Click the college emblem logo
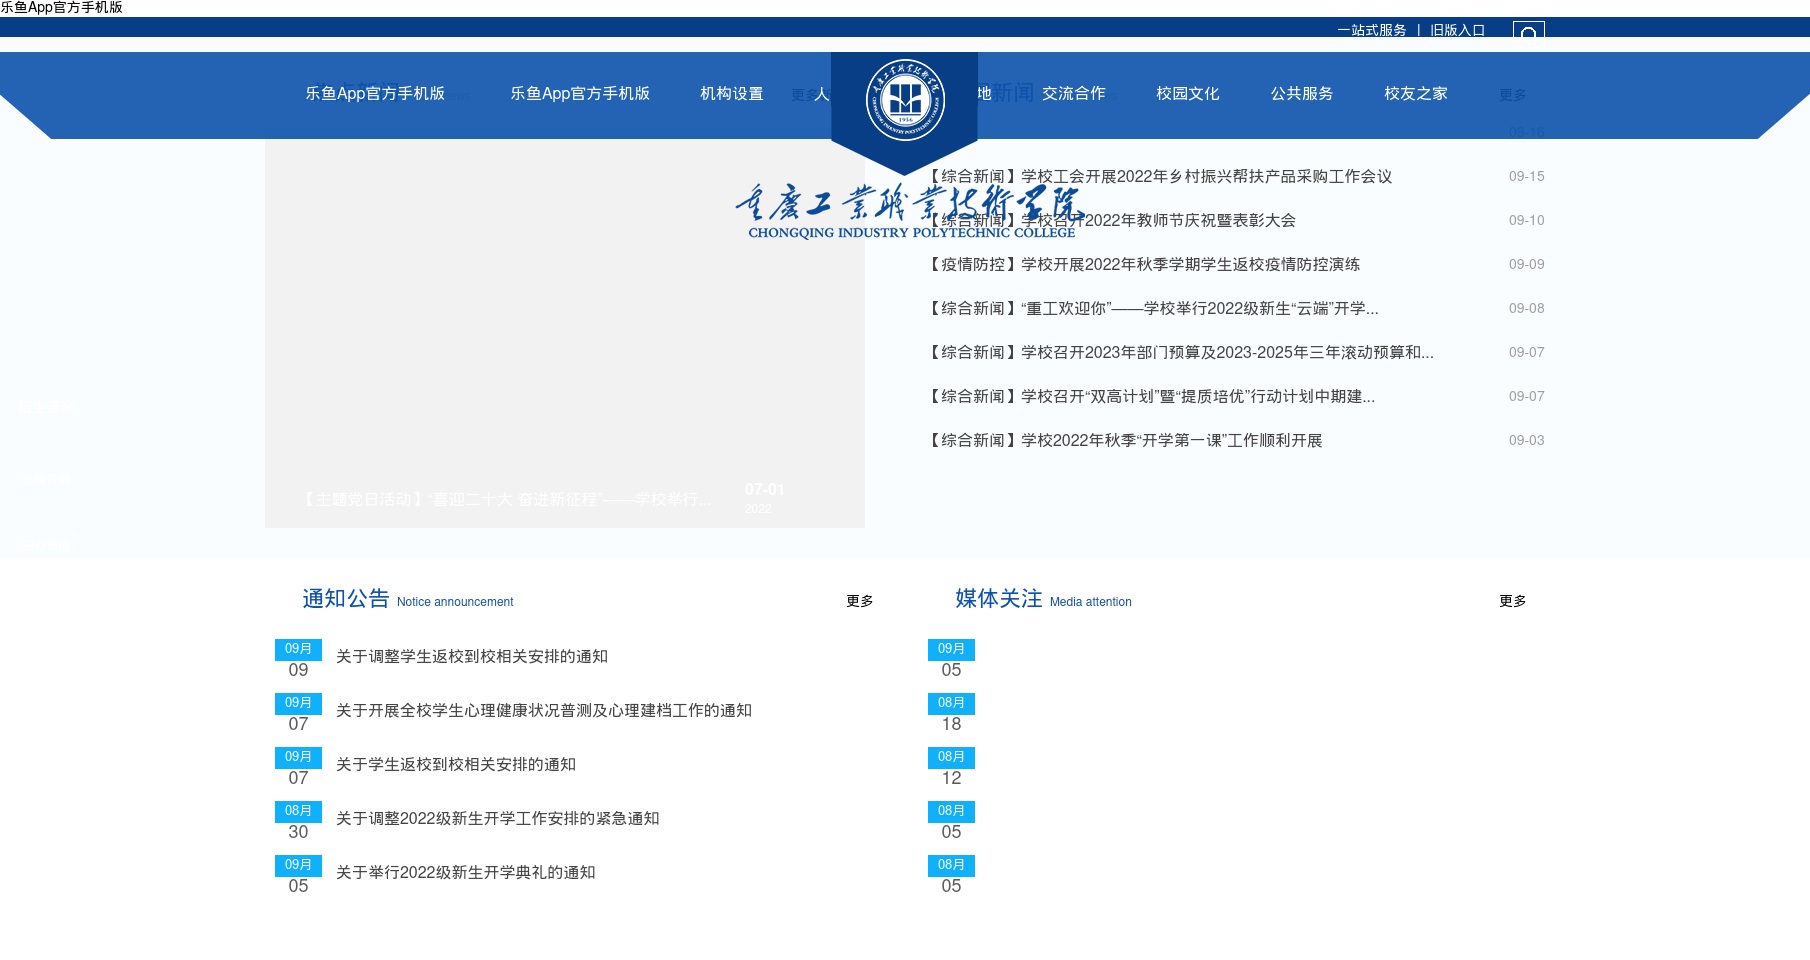 click(905, 100)
